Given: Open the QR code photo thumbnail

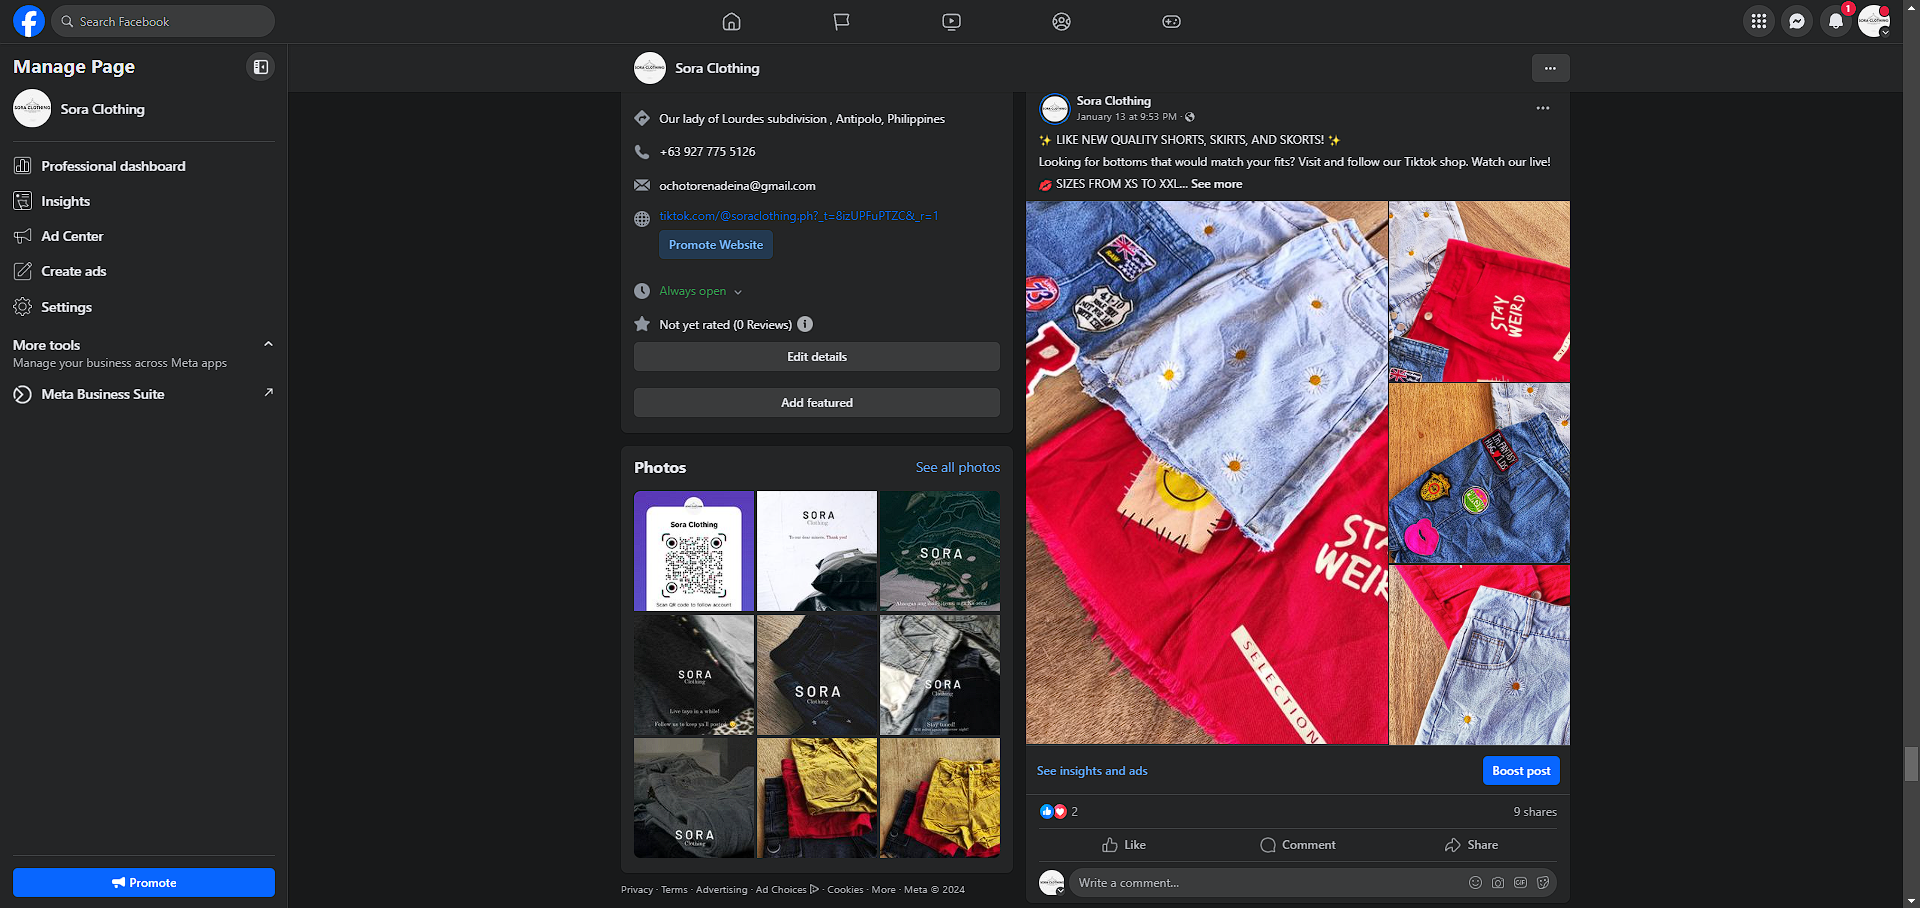Looking at the screenshot, I should 694,551.
